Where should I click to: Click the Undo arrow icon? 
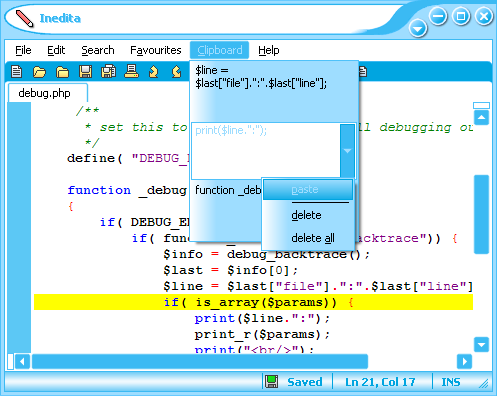point(154,72)
